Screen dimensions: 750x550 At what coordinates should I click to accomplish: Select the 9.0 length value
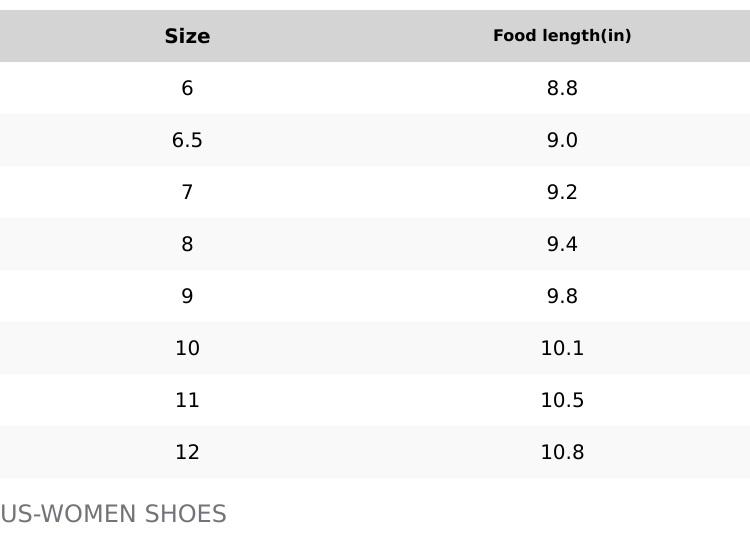[562, 140]
